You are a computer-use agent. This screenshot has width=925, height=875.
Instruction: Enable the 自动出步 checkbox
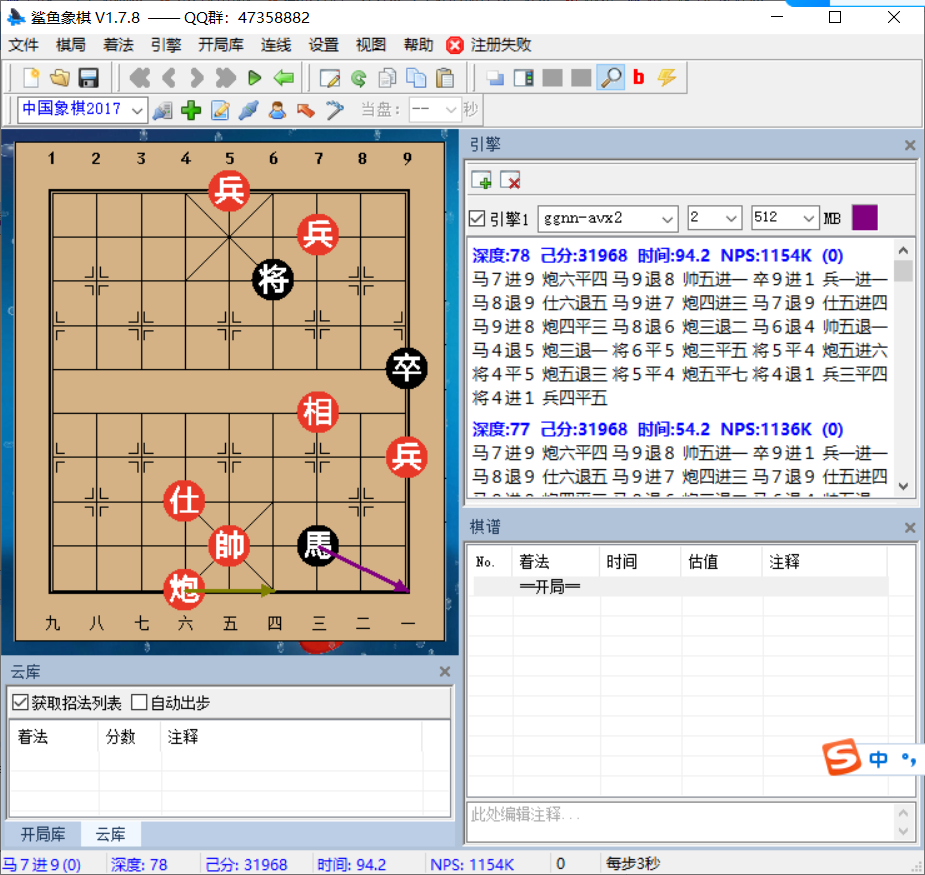[139, 703]
